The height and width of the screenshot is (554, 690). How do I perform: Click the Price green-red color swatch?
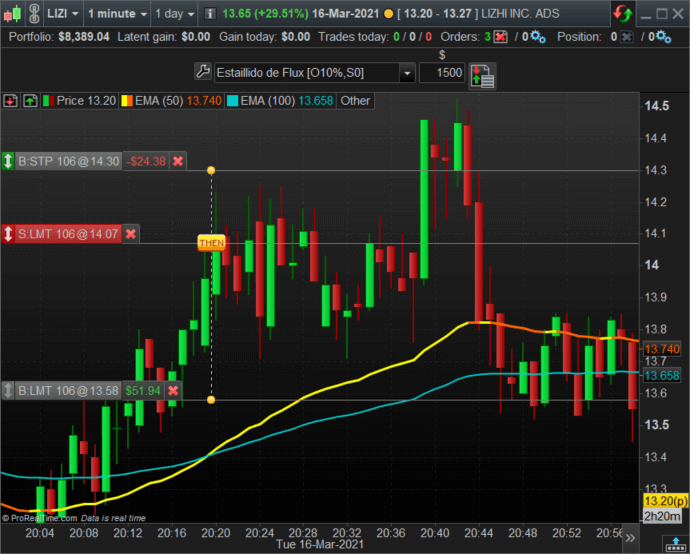pos(48,101)
